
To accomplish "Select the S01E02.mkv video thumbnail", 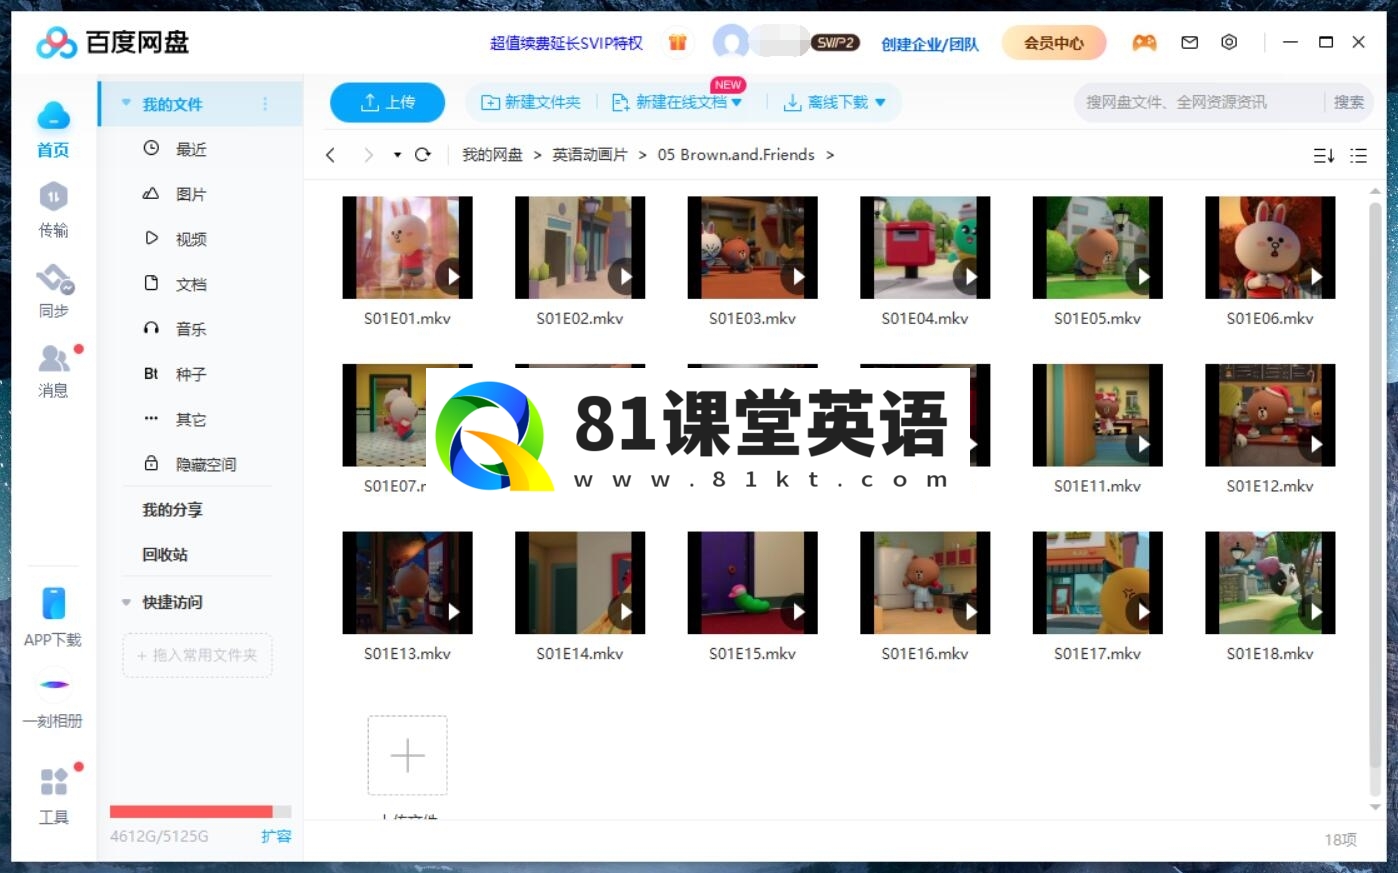I will tap(580, 247).
